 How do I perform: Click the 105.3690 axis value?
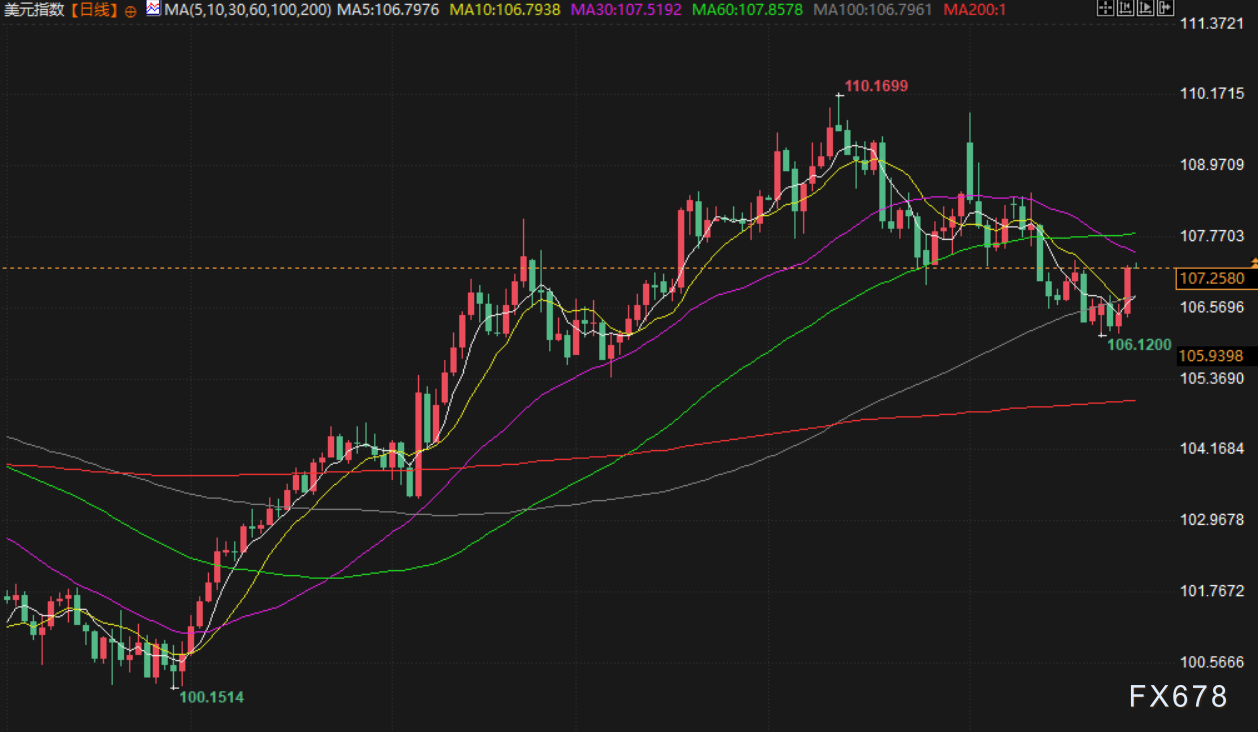[x=1212, y=378]
